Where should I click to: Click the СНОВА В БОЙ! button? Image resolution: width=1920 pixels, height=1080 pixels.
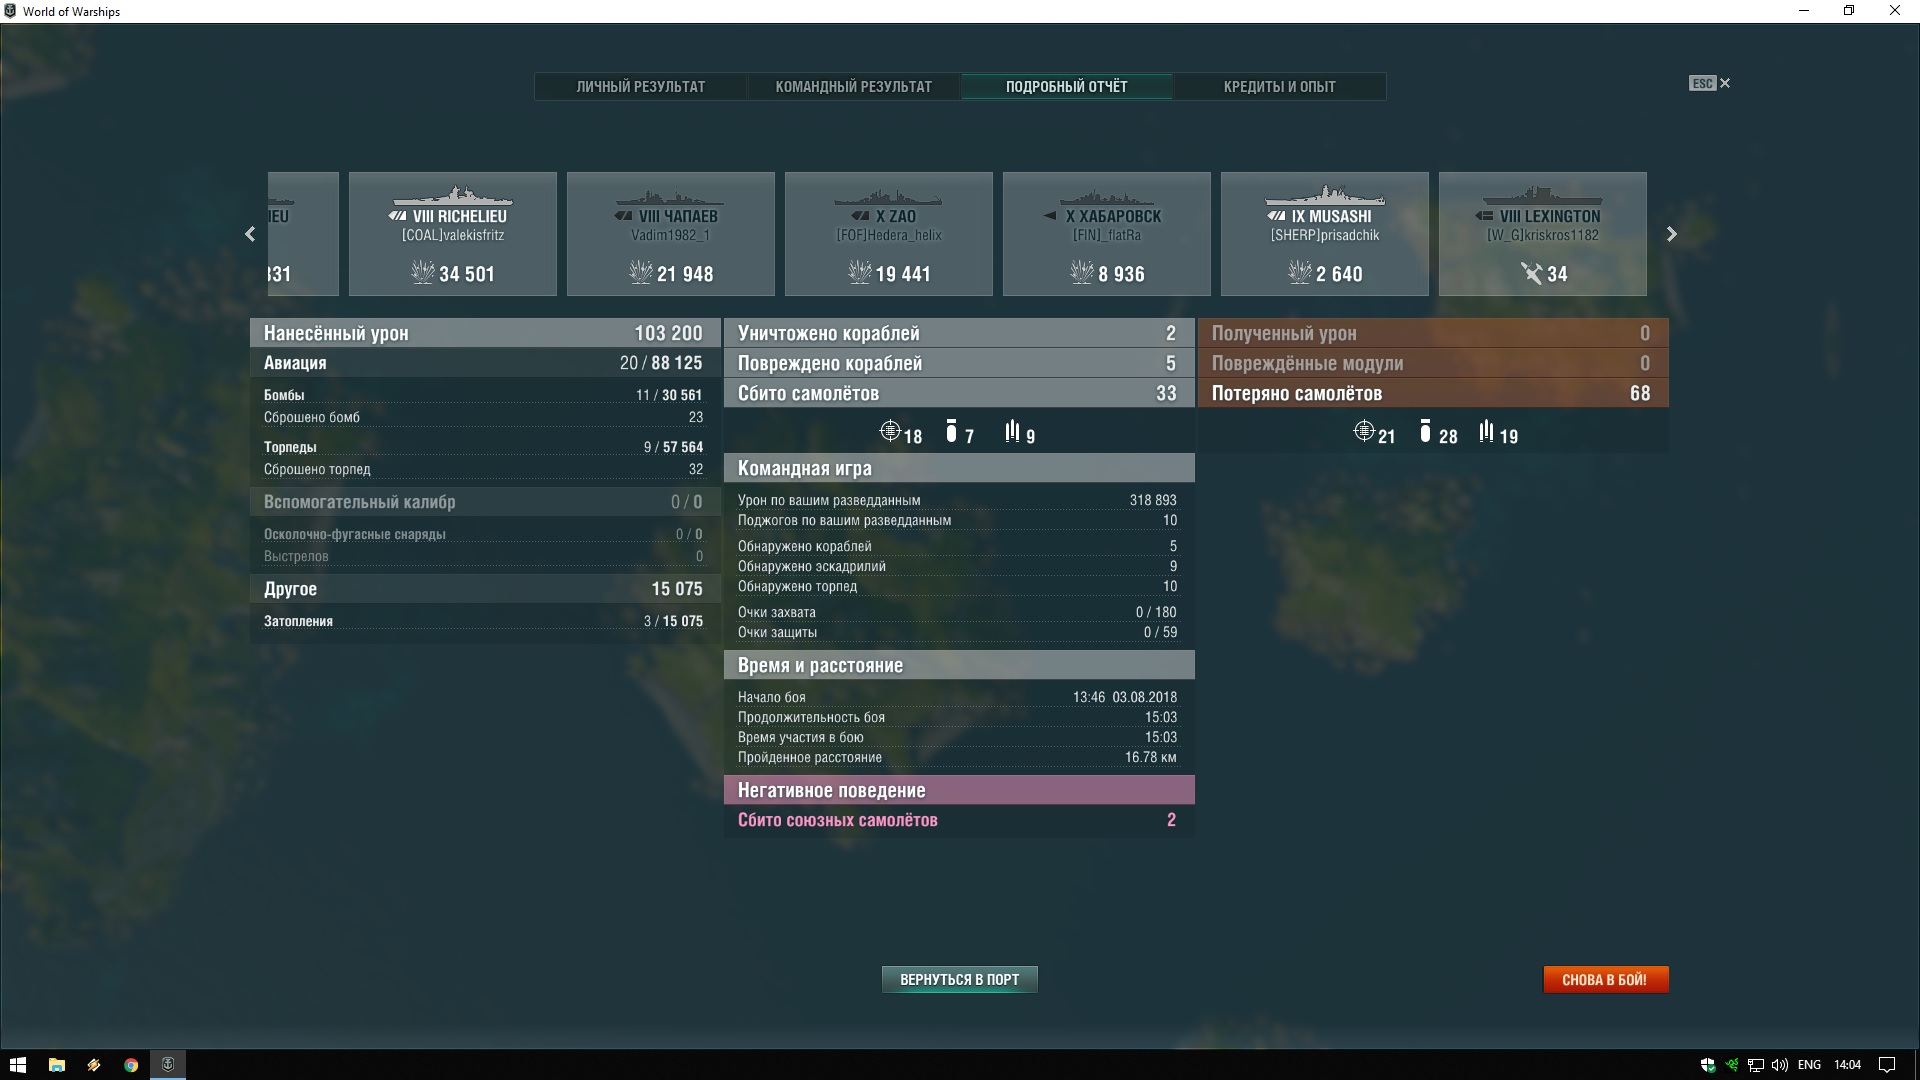pos(1606,980)
